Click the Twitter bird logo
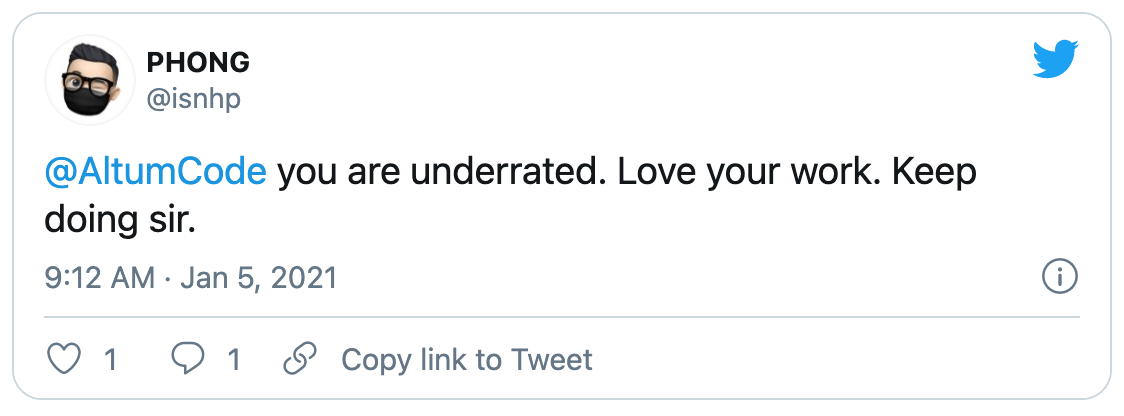The image size is (1124, 416). pos(1055,60)
